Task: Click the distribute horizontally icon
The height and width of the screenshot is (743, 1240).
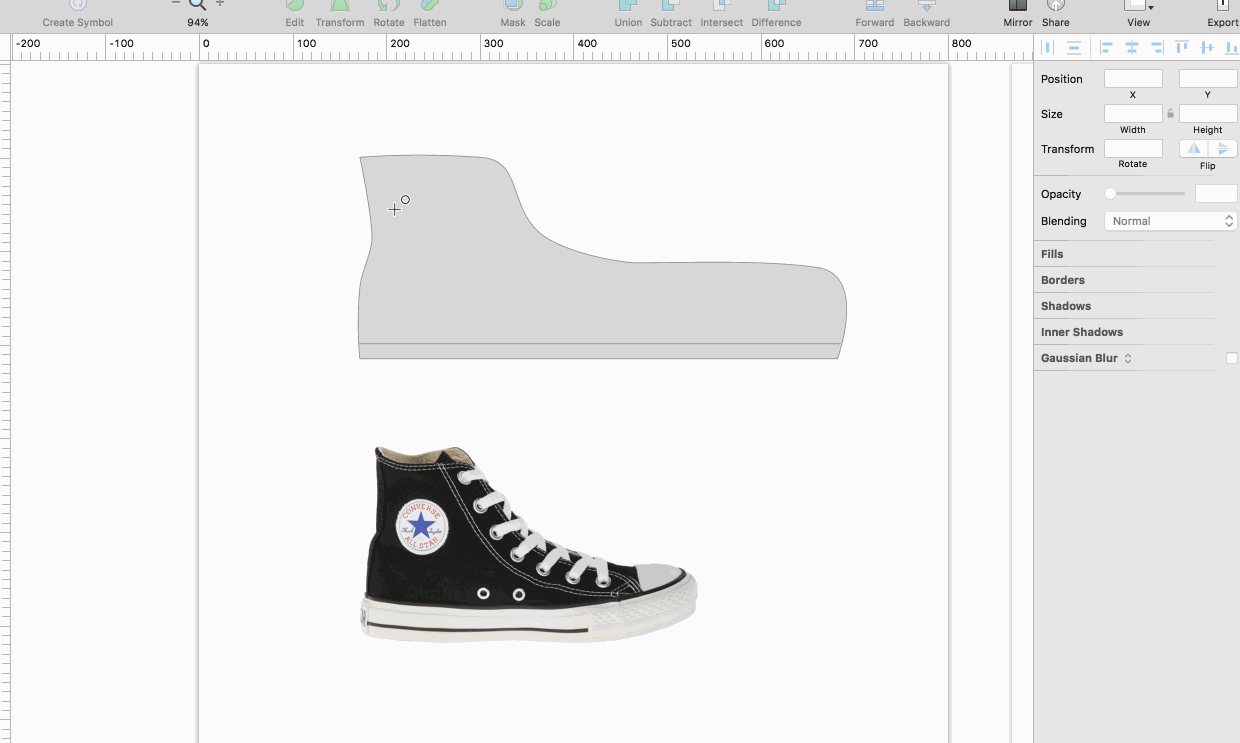Action: pyautogui.click(x=1048, y=47)
